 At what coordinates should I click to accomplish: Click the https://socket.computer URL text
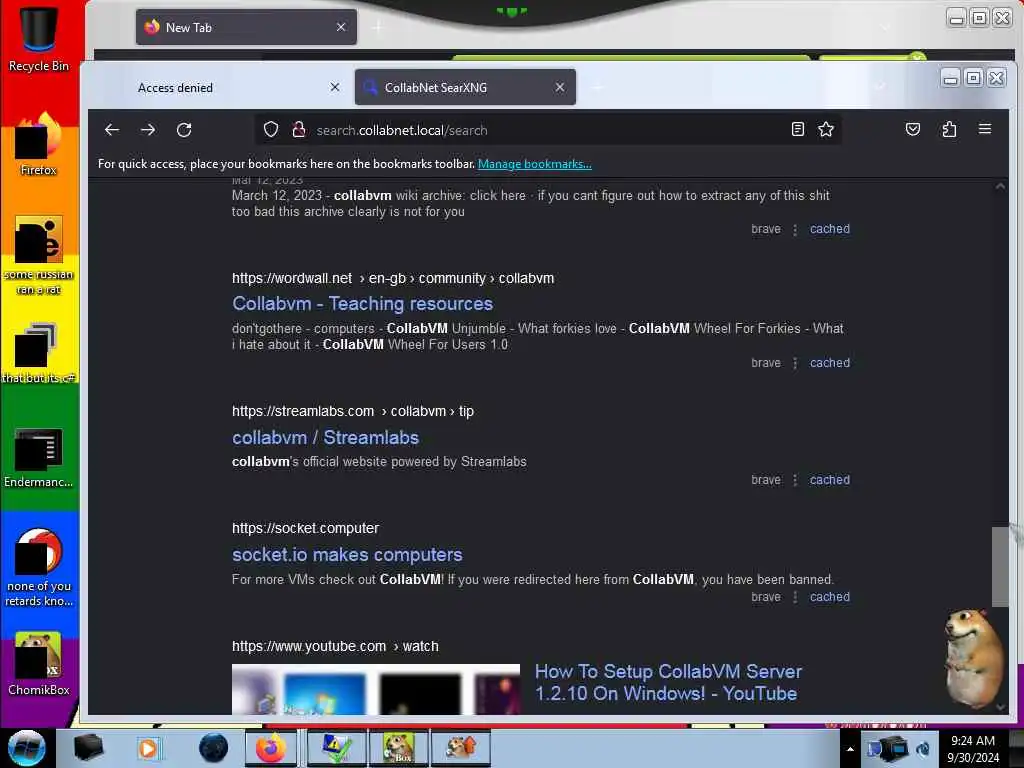(305, 528)
